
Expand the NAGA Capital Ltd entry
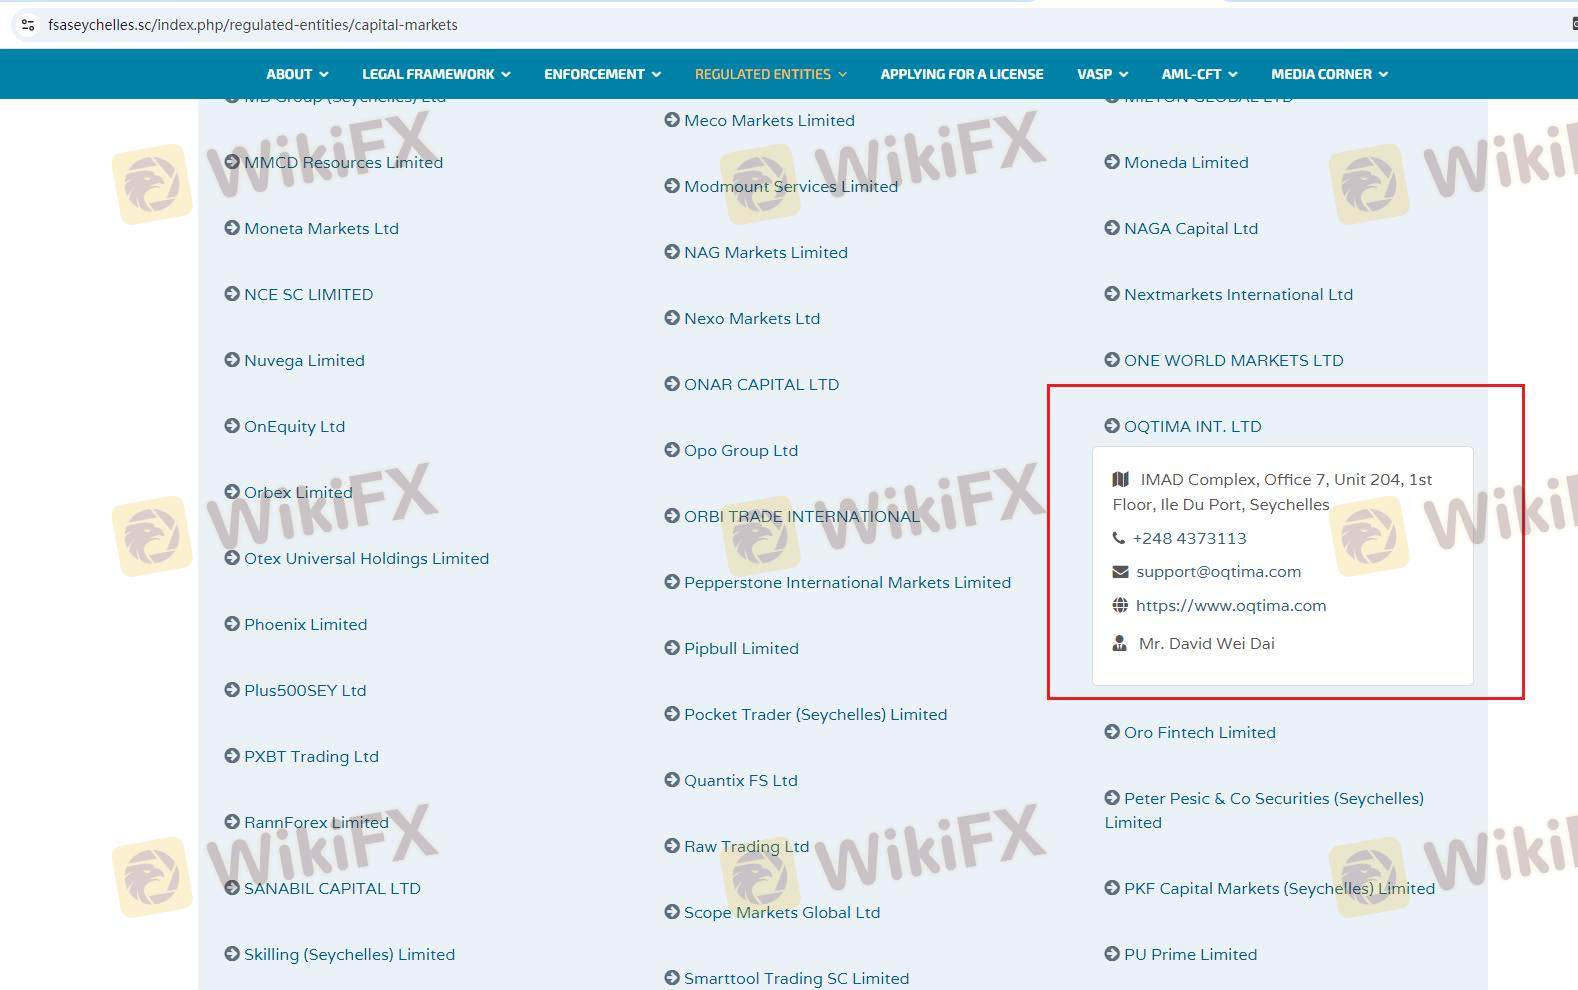tap(1190, 228)
